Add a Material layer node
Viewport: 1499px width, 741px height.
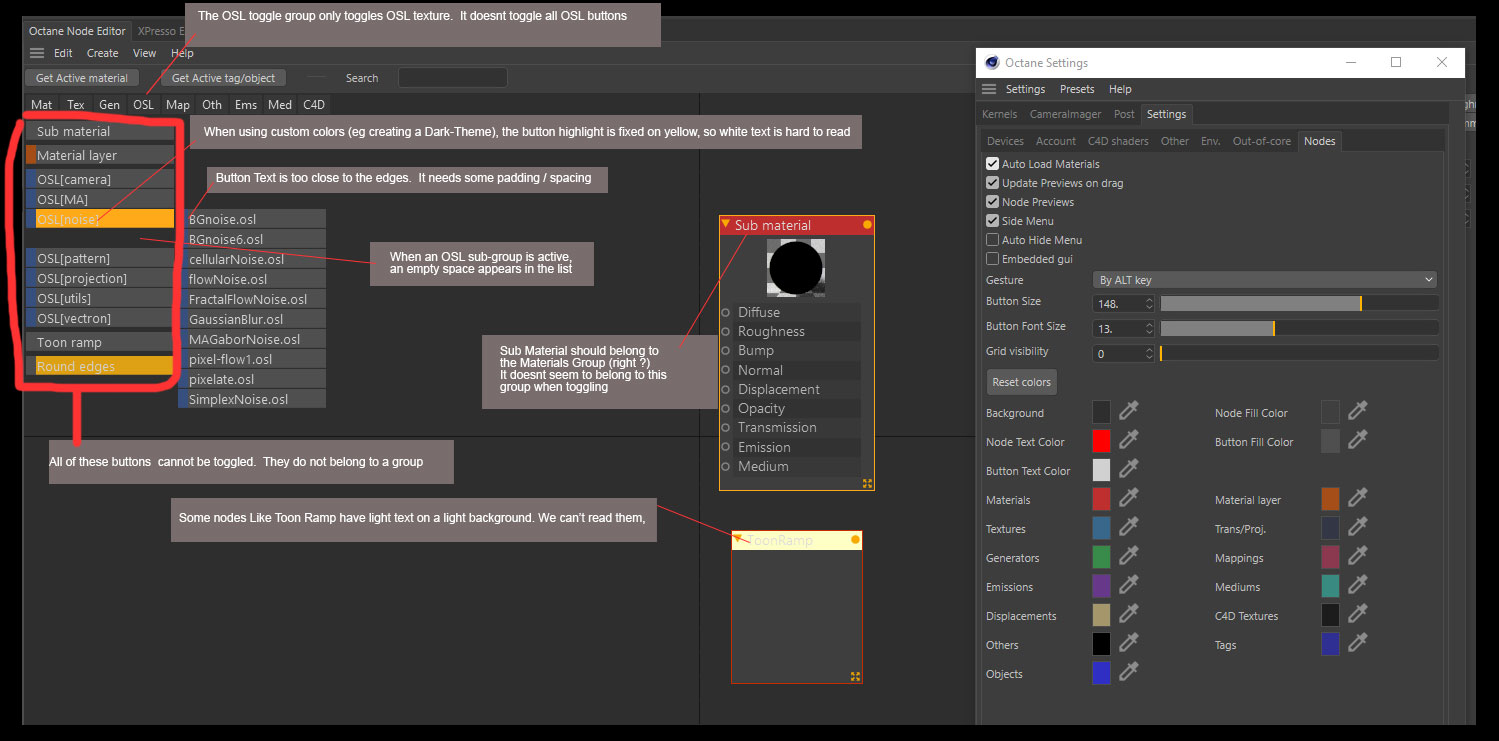click(100, 155)
